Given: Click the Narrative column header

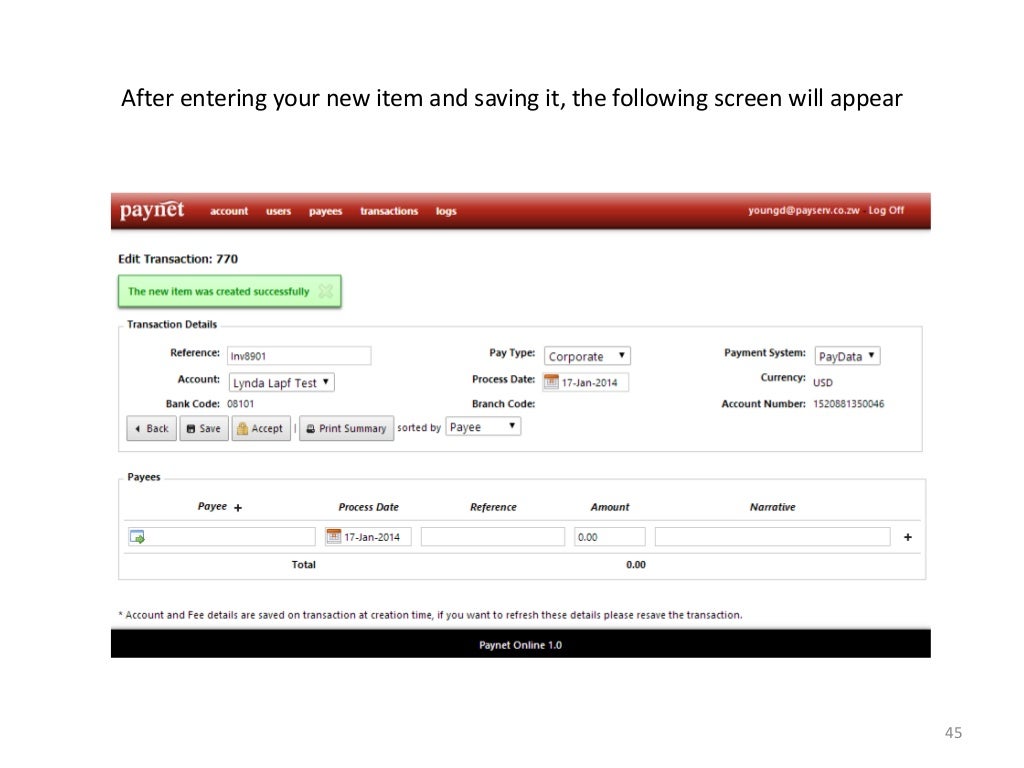Looking at the screenshot, I should (x=773, y=507).
